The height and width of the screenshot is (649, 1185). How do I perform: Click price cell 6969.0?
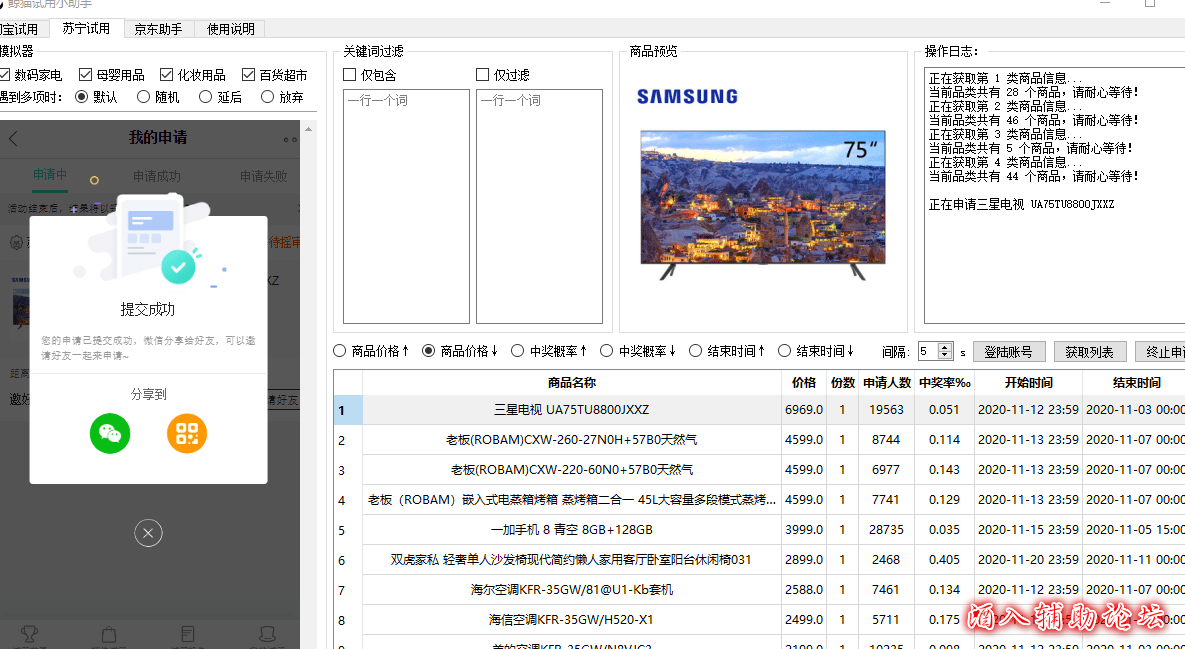point(803,410)
